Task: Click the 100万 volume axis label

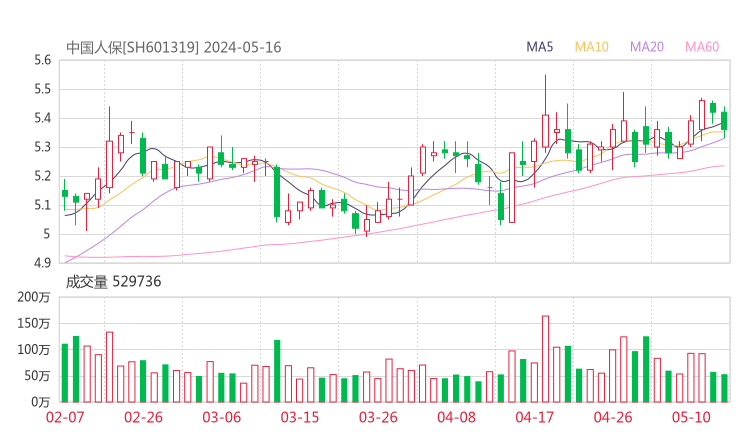Action: 34,350
